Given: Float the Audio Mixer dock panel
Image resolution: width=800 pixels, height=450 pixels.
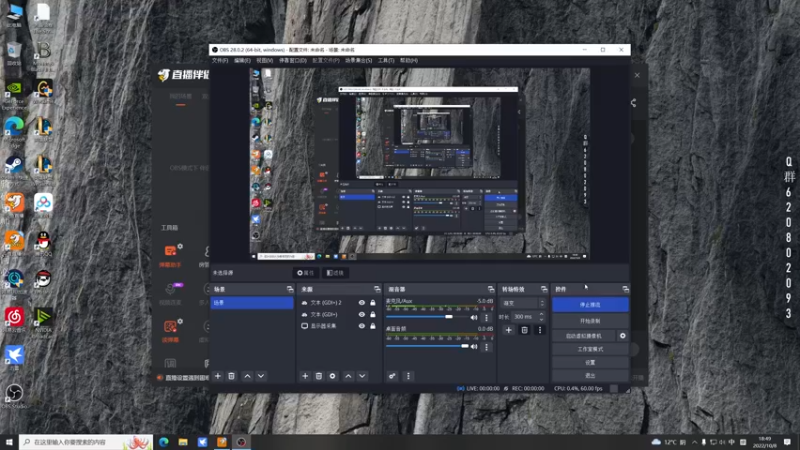Looking at the screenshot, I should [x=491, y=289].
